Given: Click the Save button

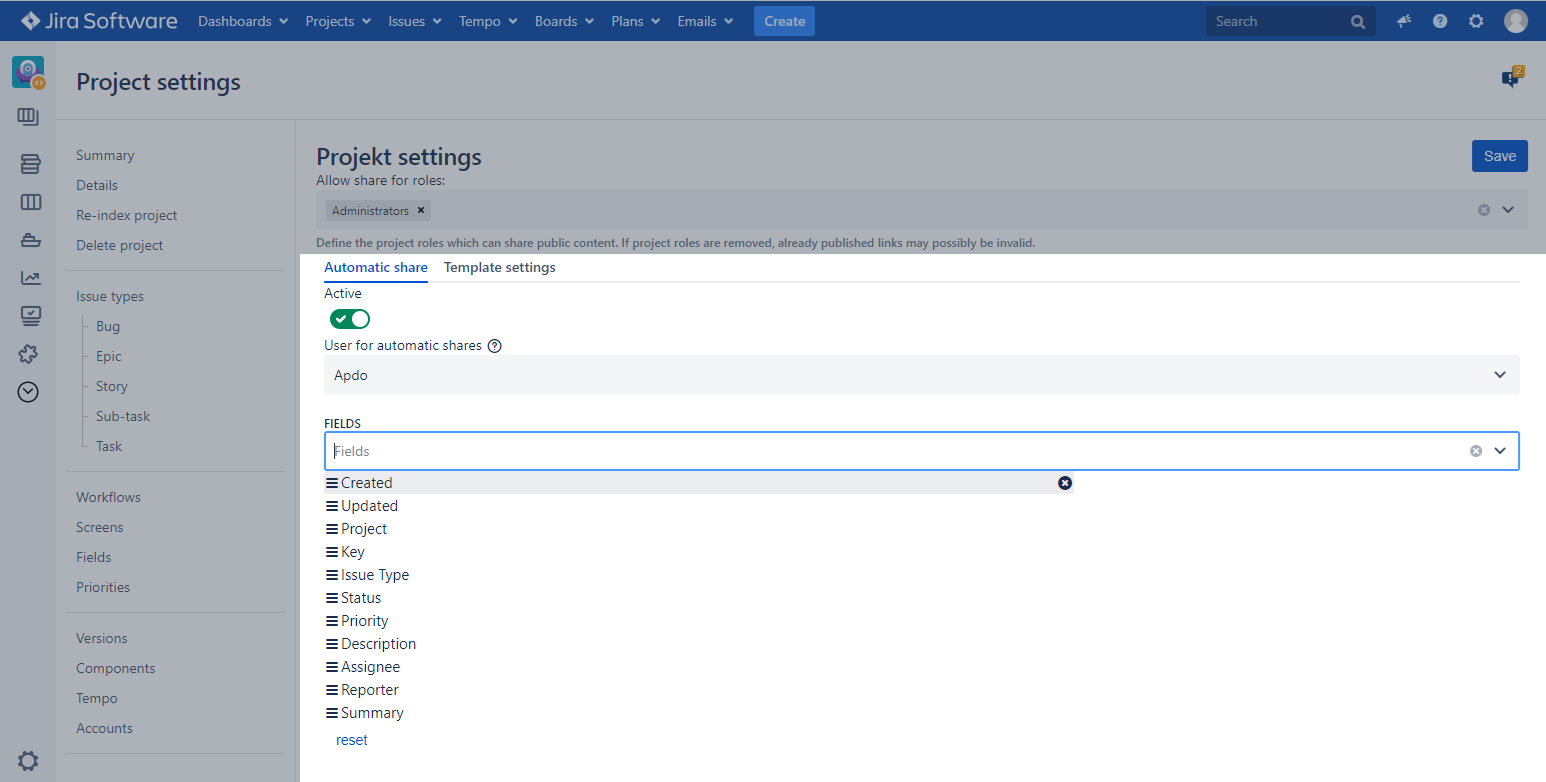Looking at the screenshot, I should (x=1499, y=156).
